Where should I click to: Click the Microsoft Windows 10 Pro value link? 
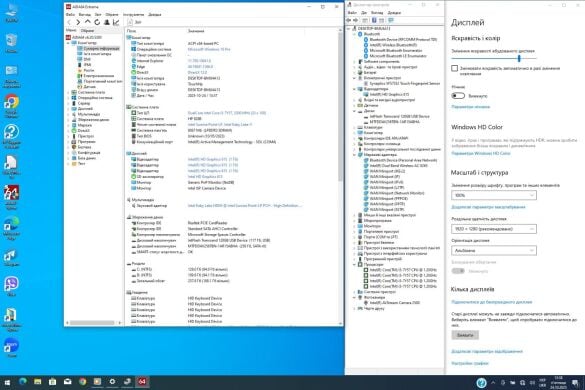pyautogui.click(x=209, y=49)
